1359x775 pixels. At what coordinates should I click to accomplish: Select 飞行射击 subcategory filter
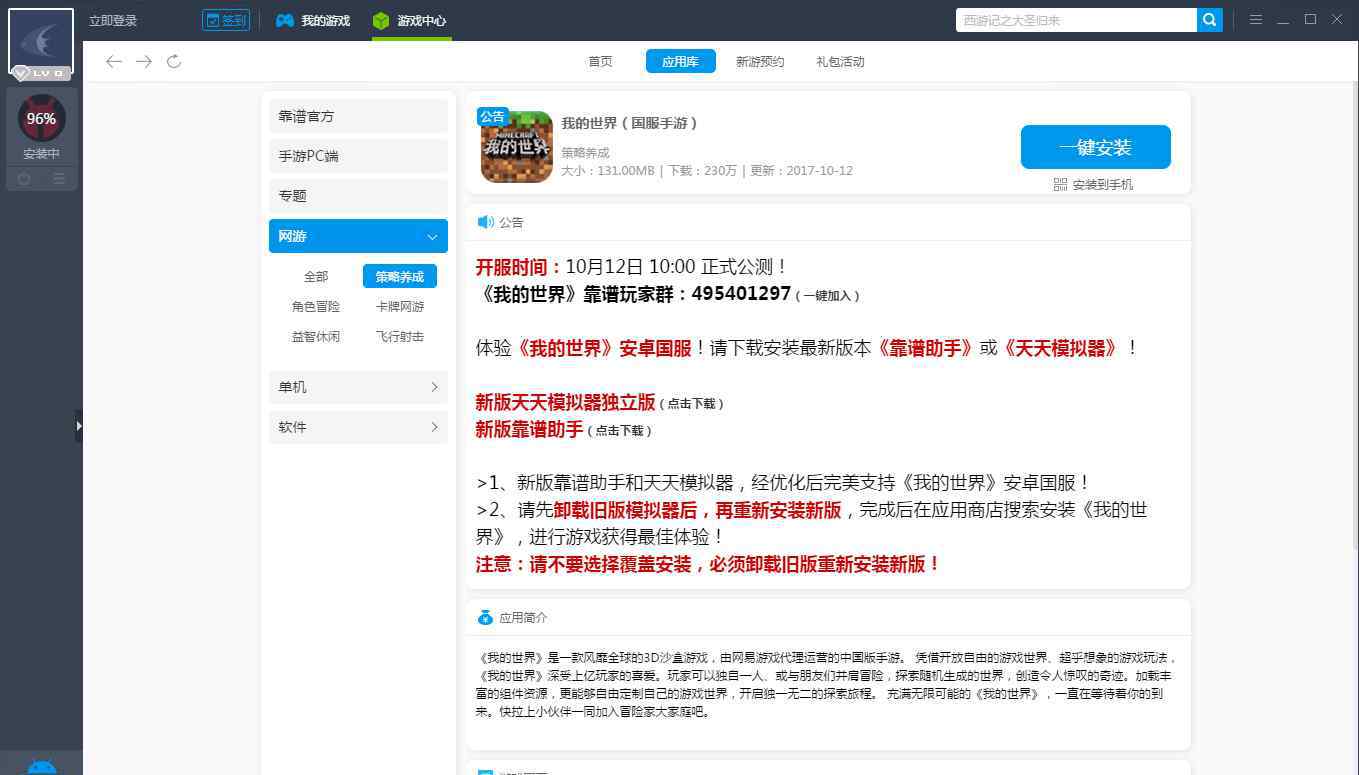[400, 337]
